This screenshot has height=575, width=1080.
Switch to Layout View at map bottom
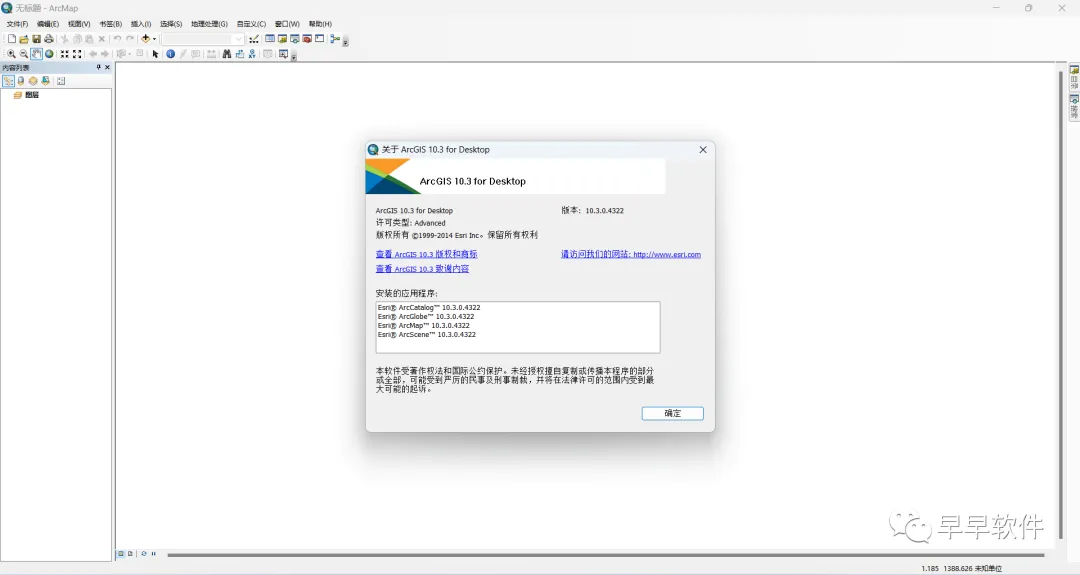pyautogui.click(x=129, y=554)
